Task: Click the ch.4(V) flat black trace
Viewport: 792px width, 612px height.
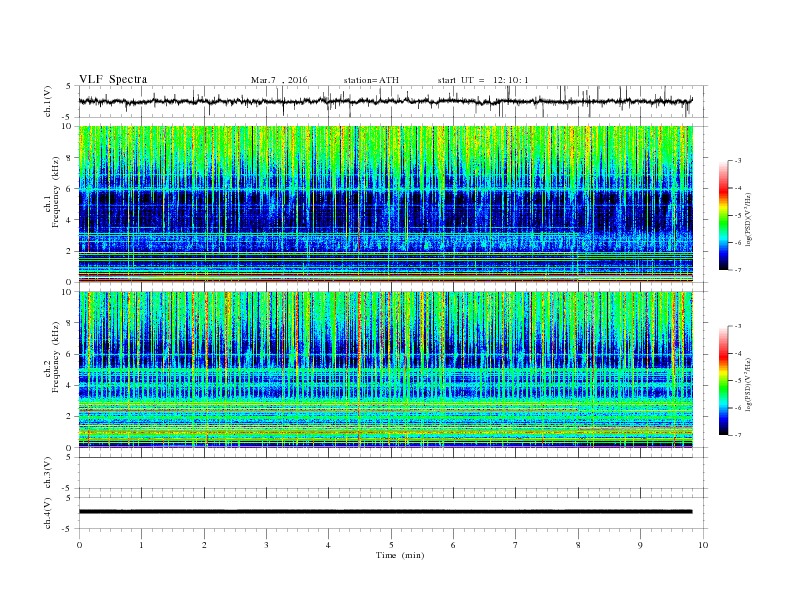Action: point(385,512)
